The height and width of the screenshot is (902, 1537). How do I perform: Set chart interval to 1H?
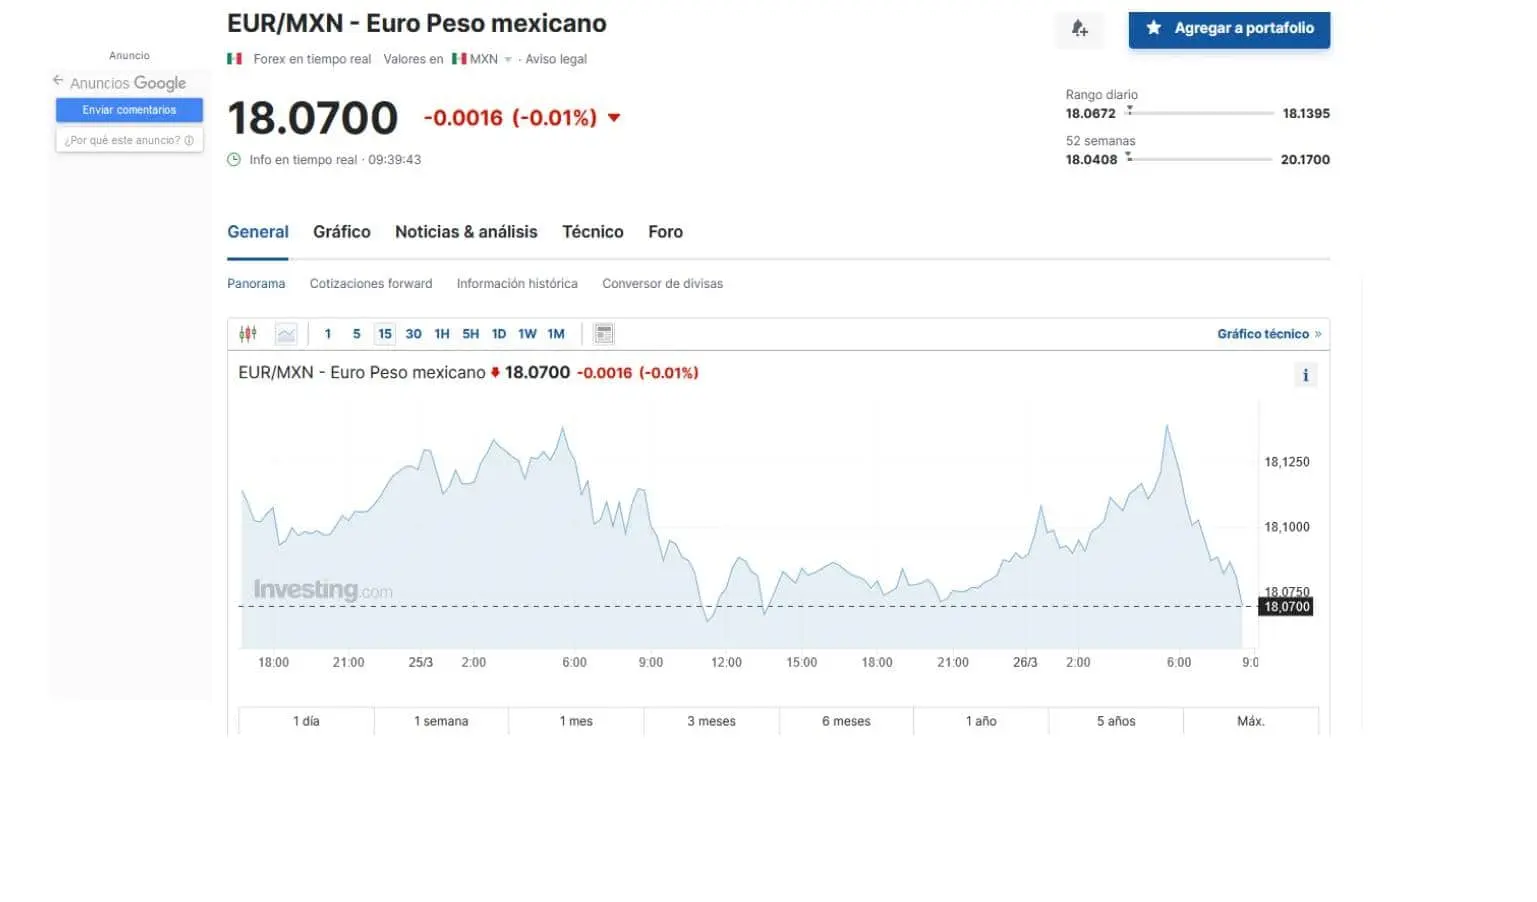pyautogui.click(x=442, y=334)
